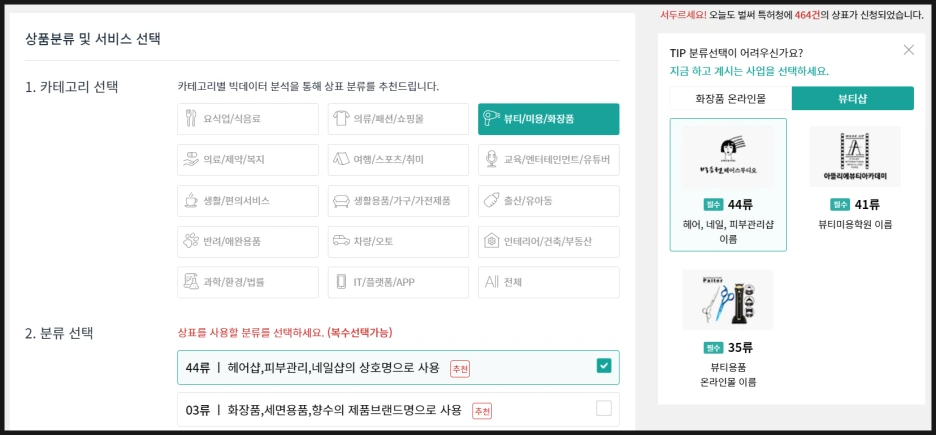The height and width of the screenshot is (435, 936).
Task: Click the text 헤어, 네일, 피부관리샵 이름
Action: tap(728, 232)
